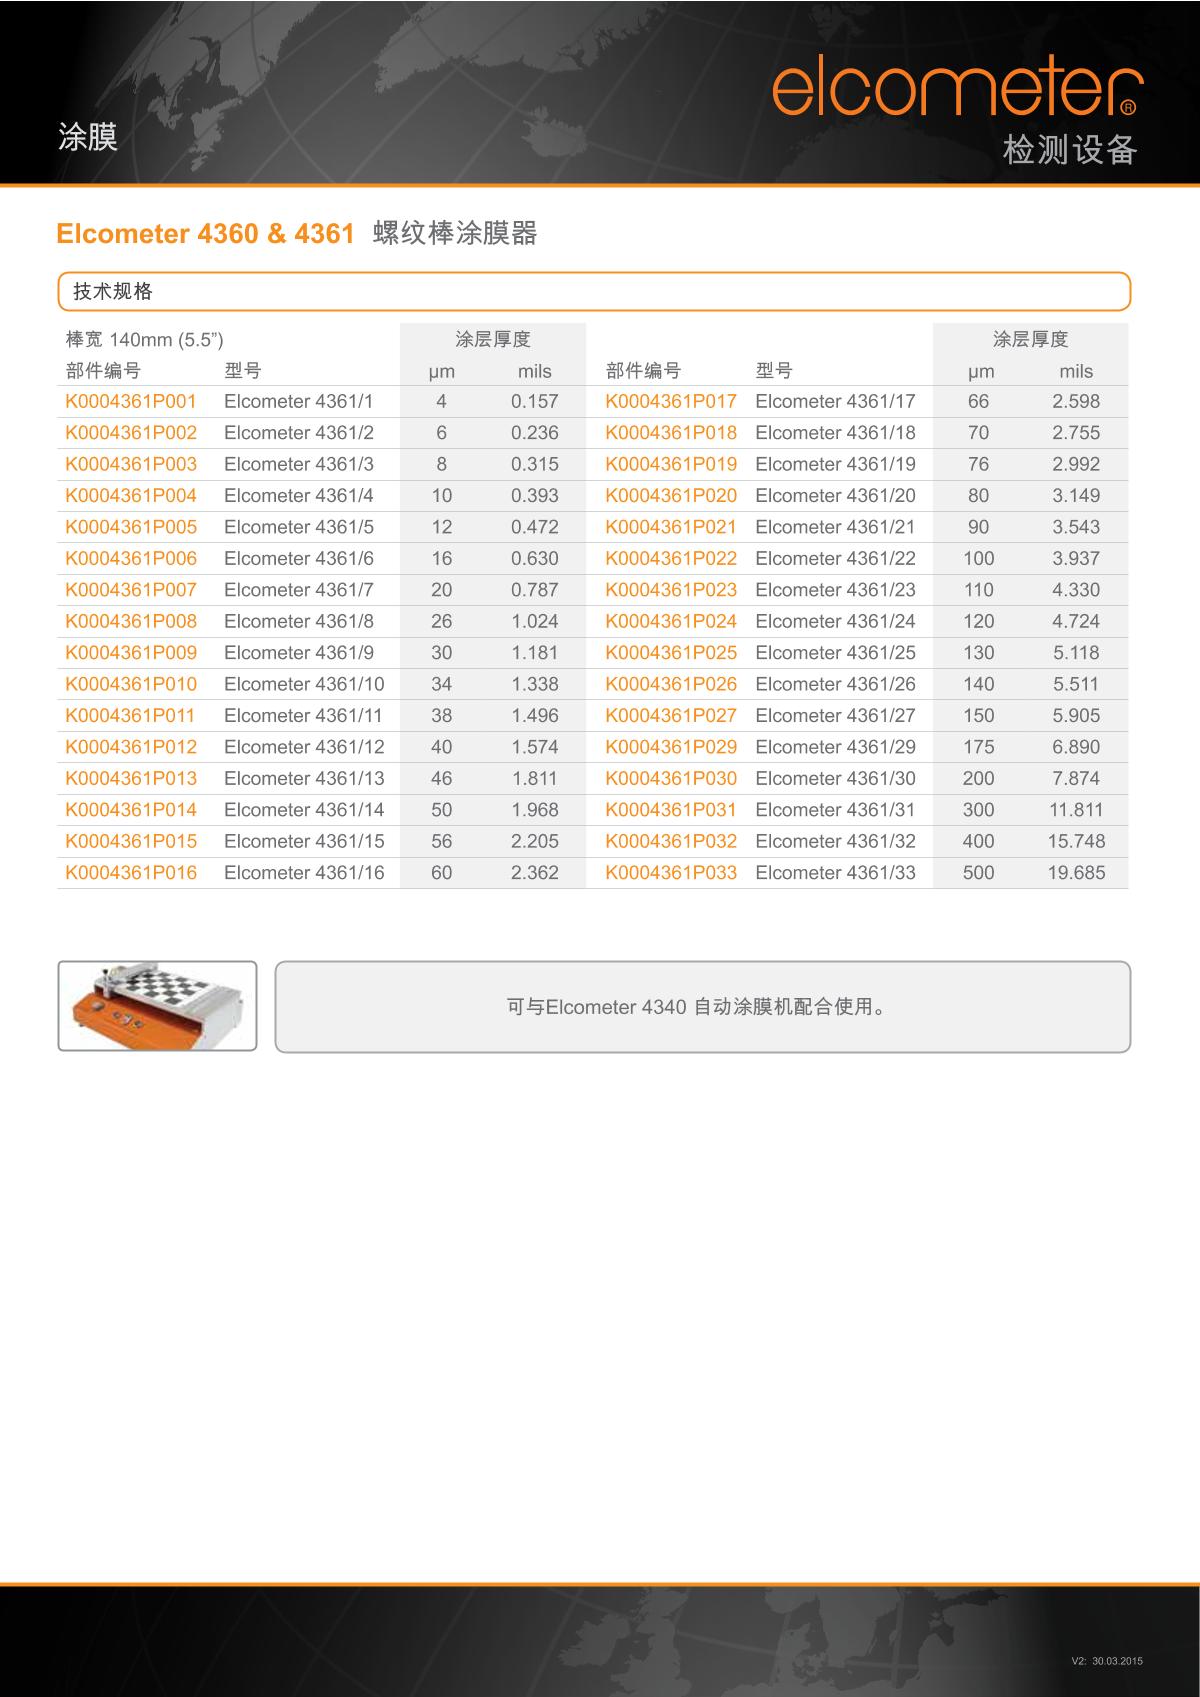Click left 涂层厚度 column header
Screen dimensions: 1200x1697
[x=492, y=340]
